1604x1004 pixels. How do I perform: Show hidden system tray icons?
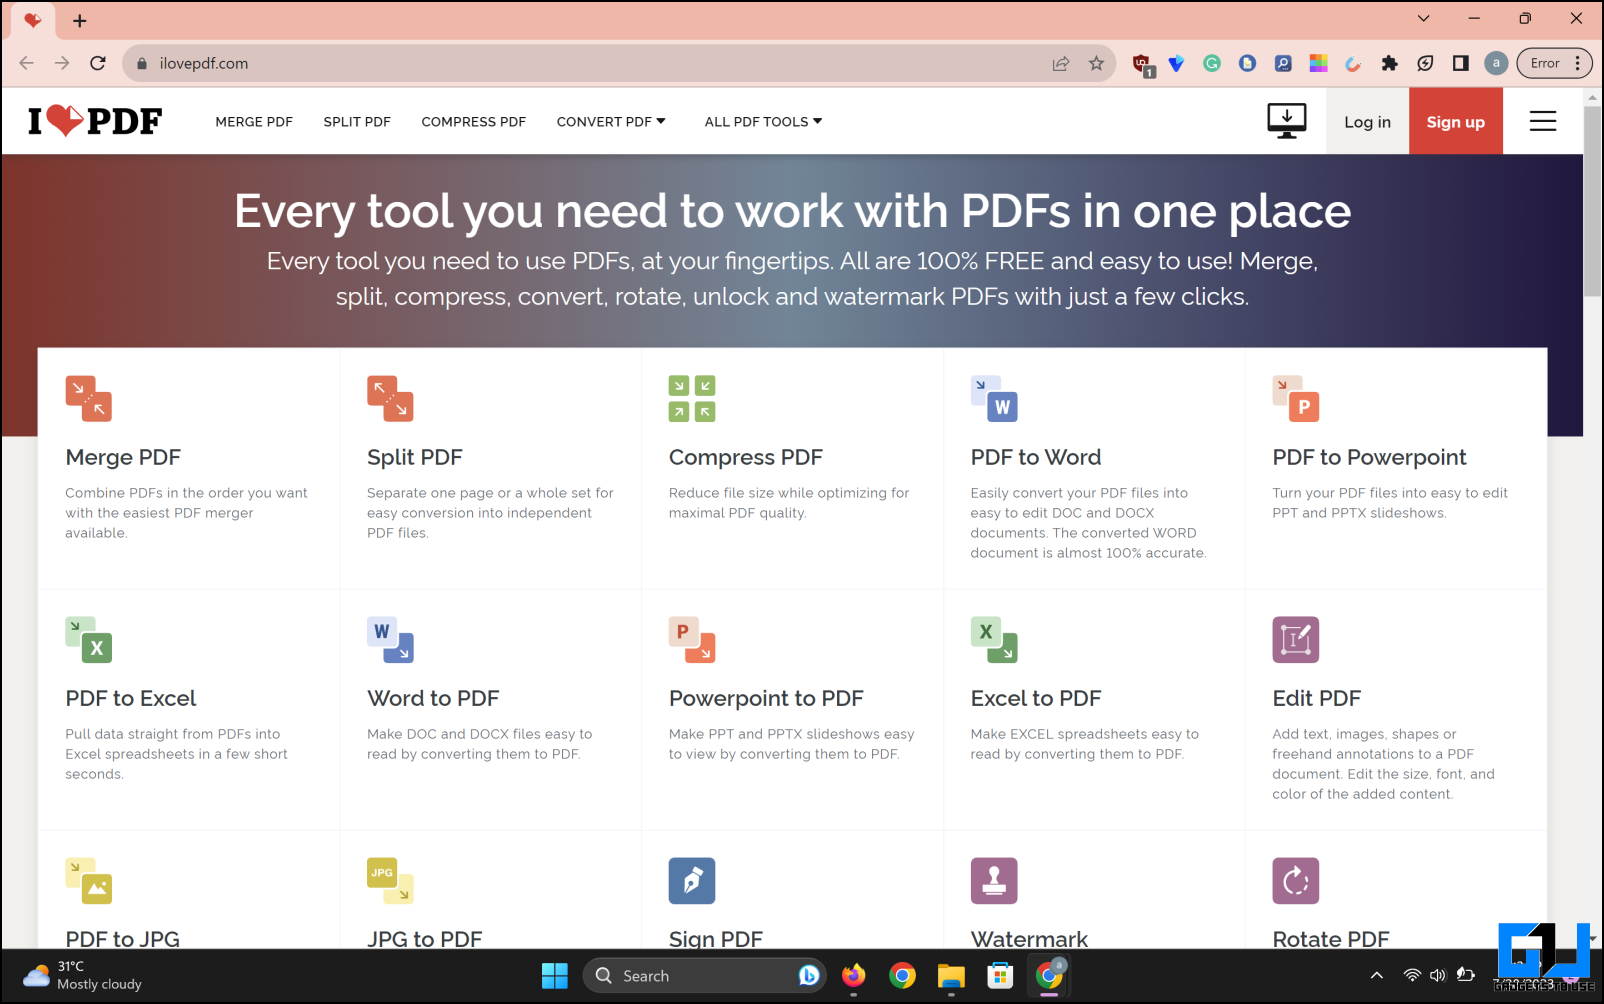click(1377, 976)
